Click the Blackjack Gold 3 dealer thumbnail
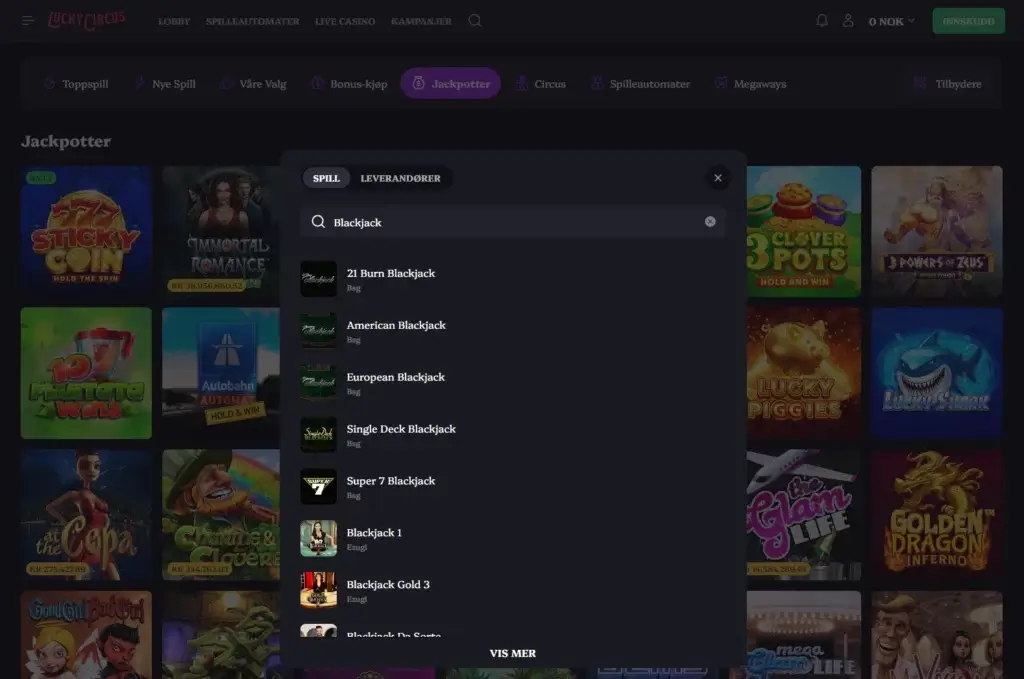This screenshot has width=1024, height=679. tap(319, 590)
